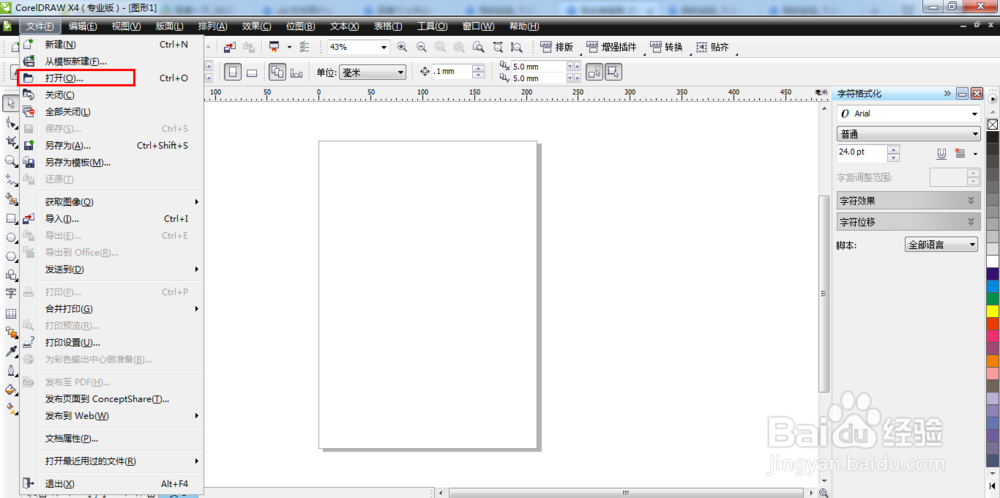Click the no-fill X swatch atop the palette

[992, 124]
